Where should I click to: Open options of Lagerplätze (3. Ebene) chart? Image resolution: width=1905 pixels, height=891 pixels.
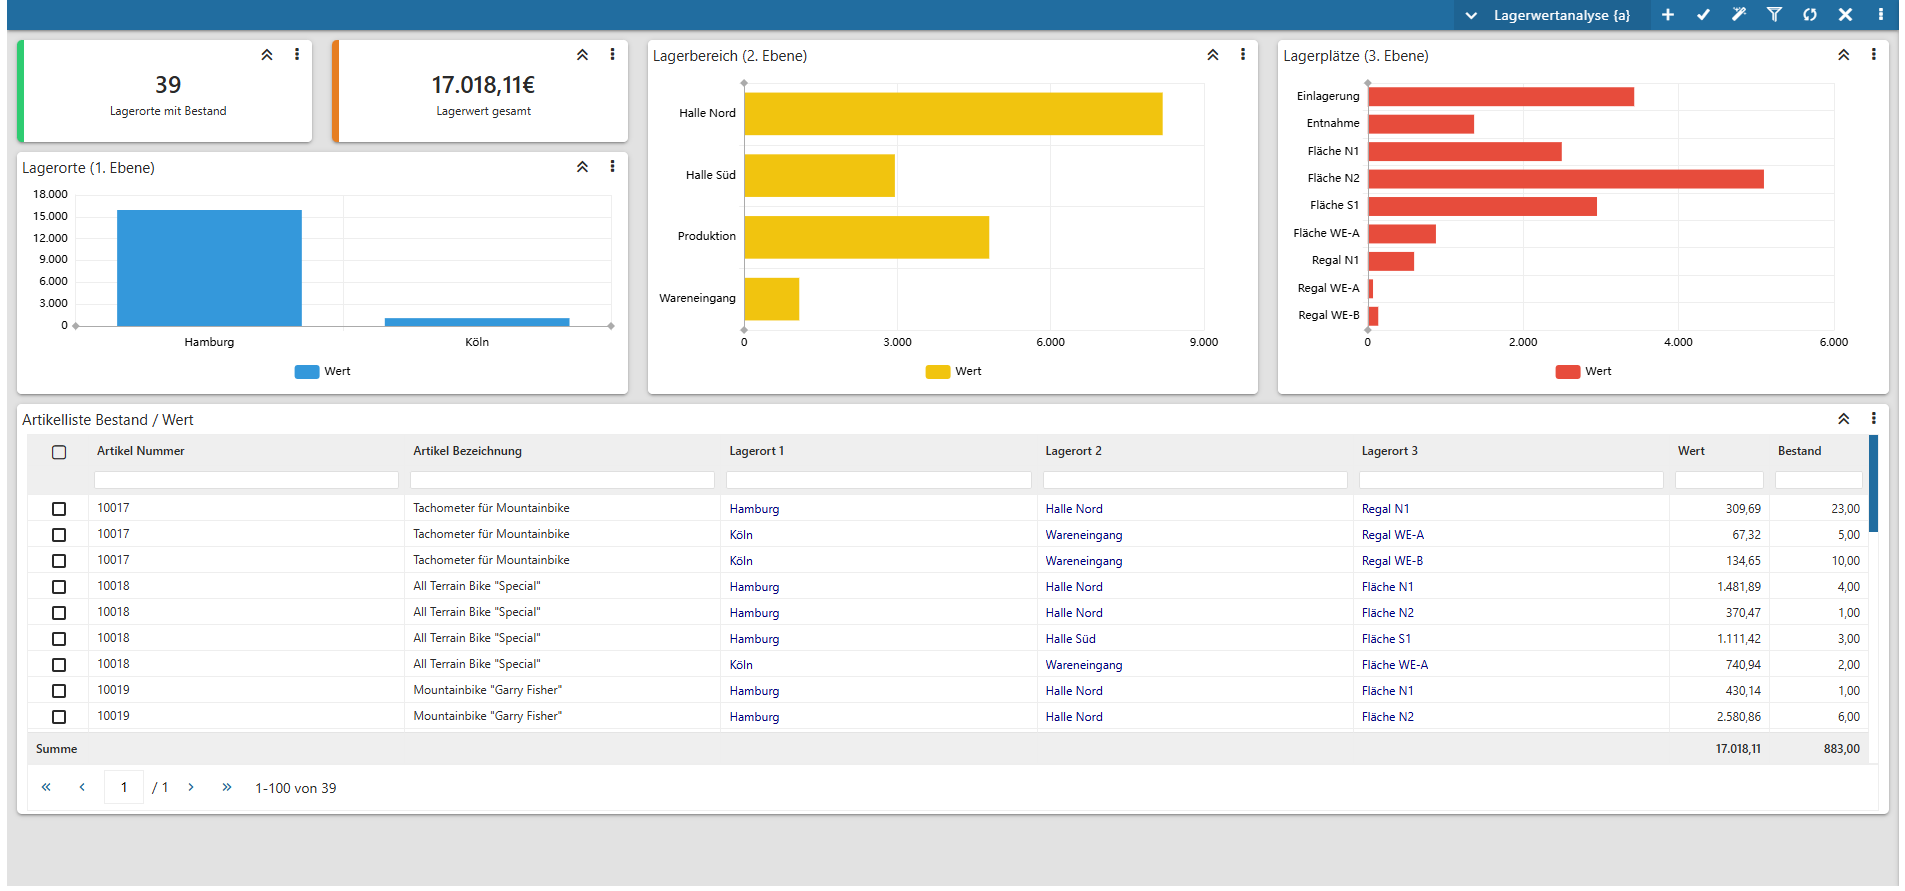point(1873,55)
